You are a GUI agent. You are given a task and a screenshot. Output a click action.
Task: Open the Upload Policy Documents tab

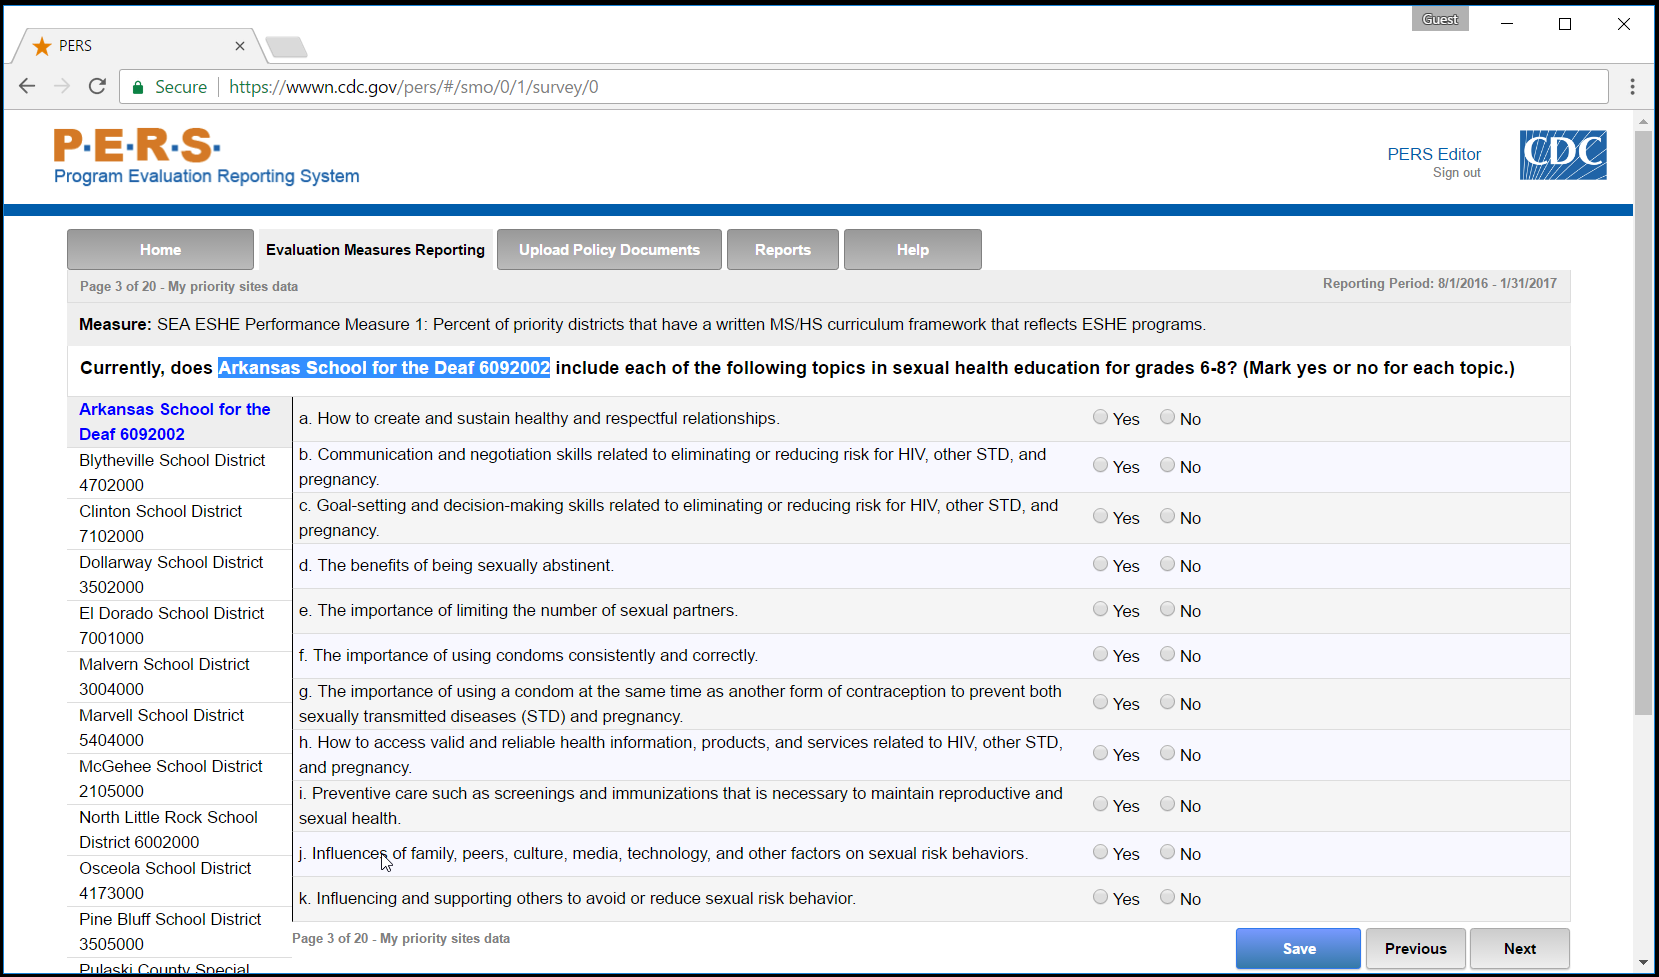click(x=609, y=250)
